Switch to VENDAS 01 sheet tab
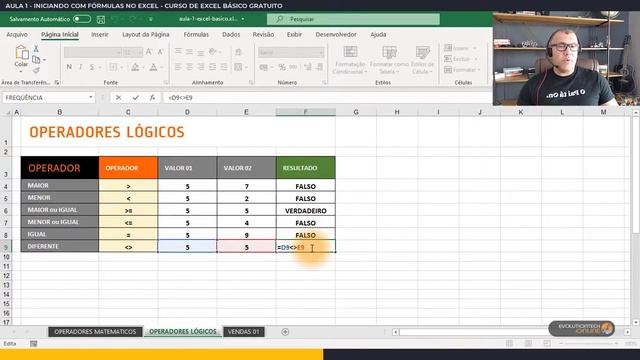Image resolution: width=640 pixels, height=360 pixels. pos(243,332)
